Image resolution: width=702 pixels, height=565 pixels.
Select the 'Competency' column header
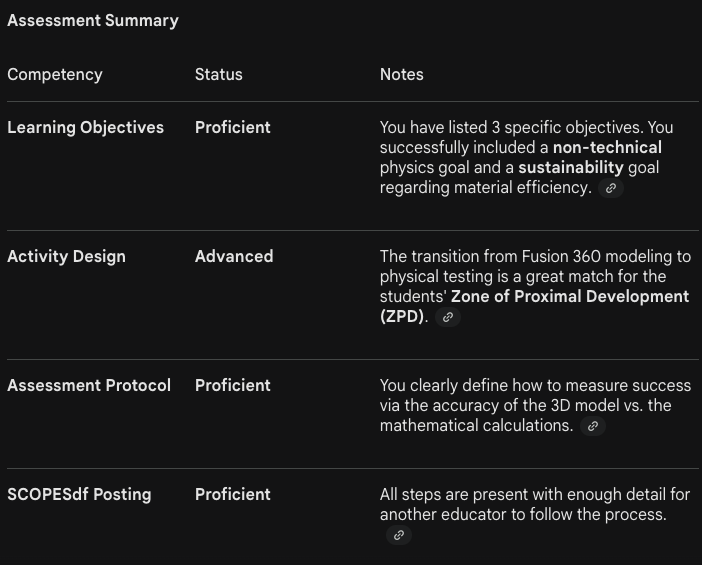click(55, 74)
